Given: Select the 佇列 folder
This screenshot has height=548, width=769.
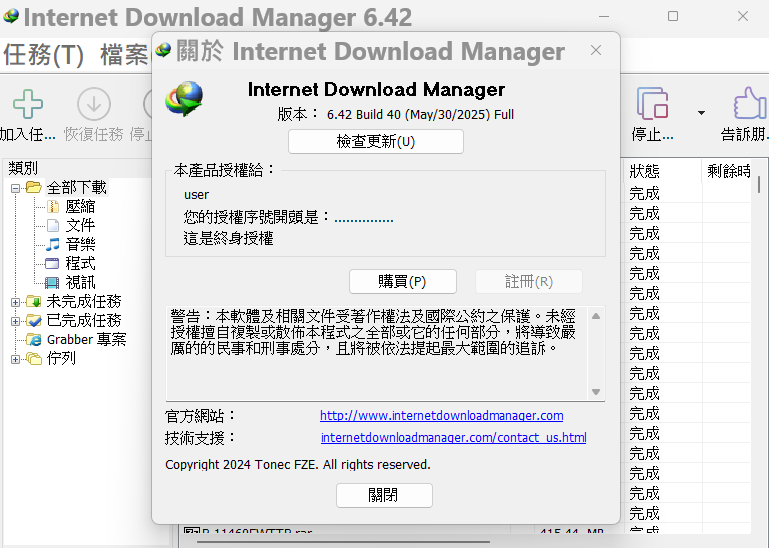Looking at the screenshot, I should [61, 359].
